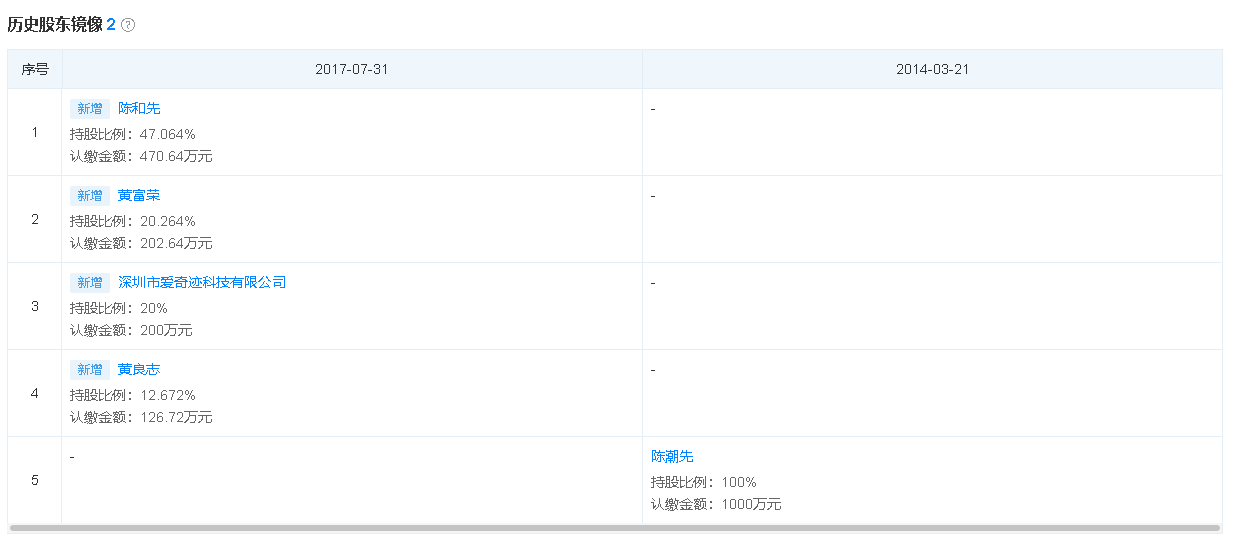Click the 历史股东镜像 section title
Viewport: 1234px width, 543px height.
(55, 25)
